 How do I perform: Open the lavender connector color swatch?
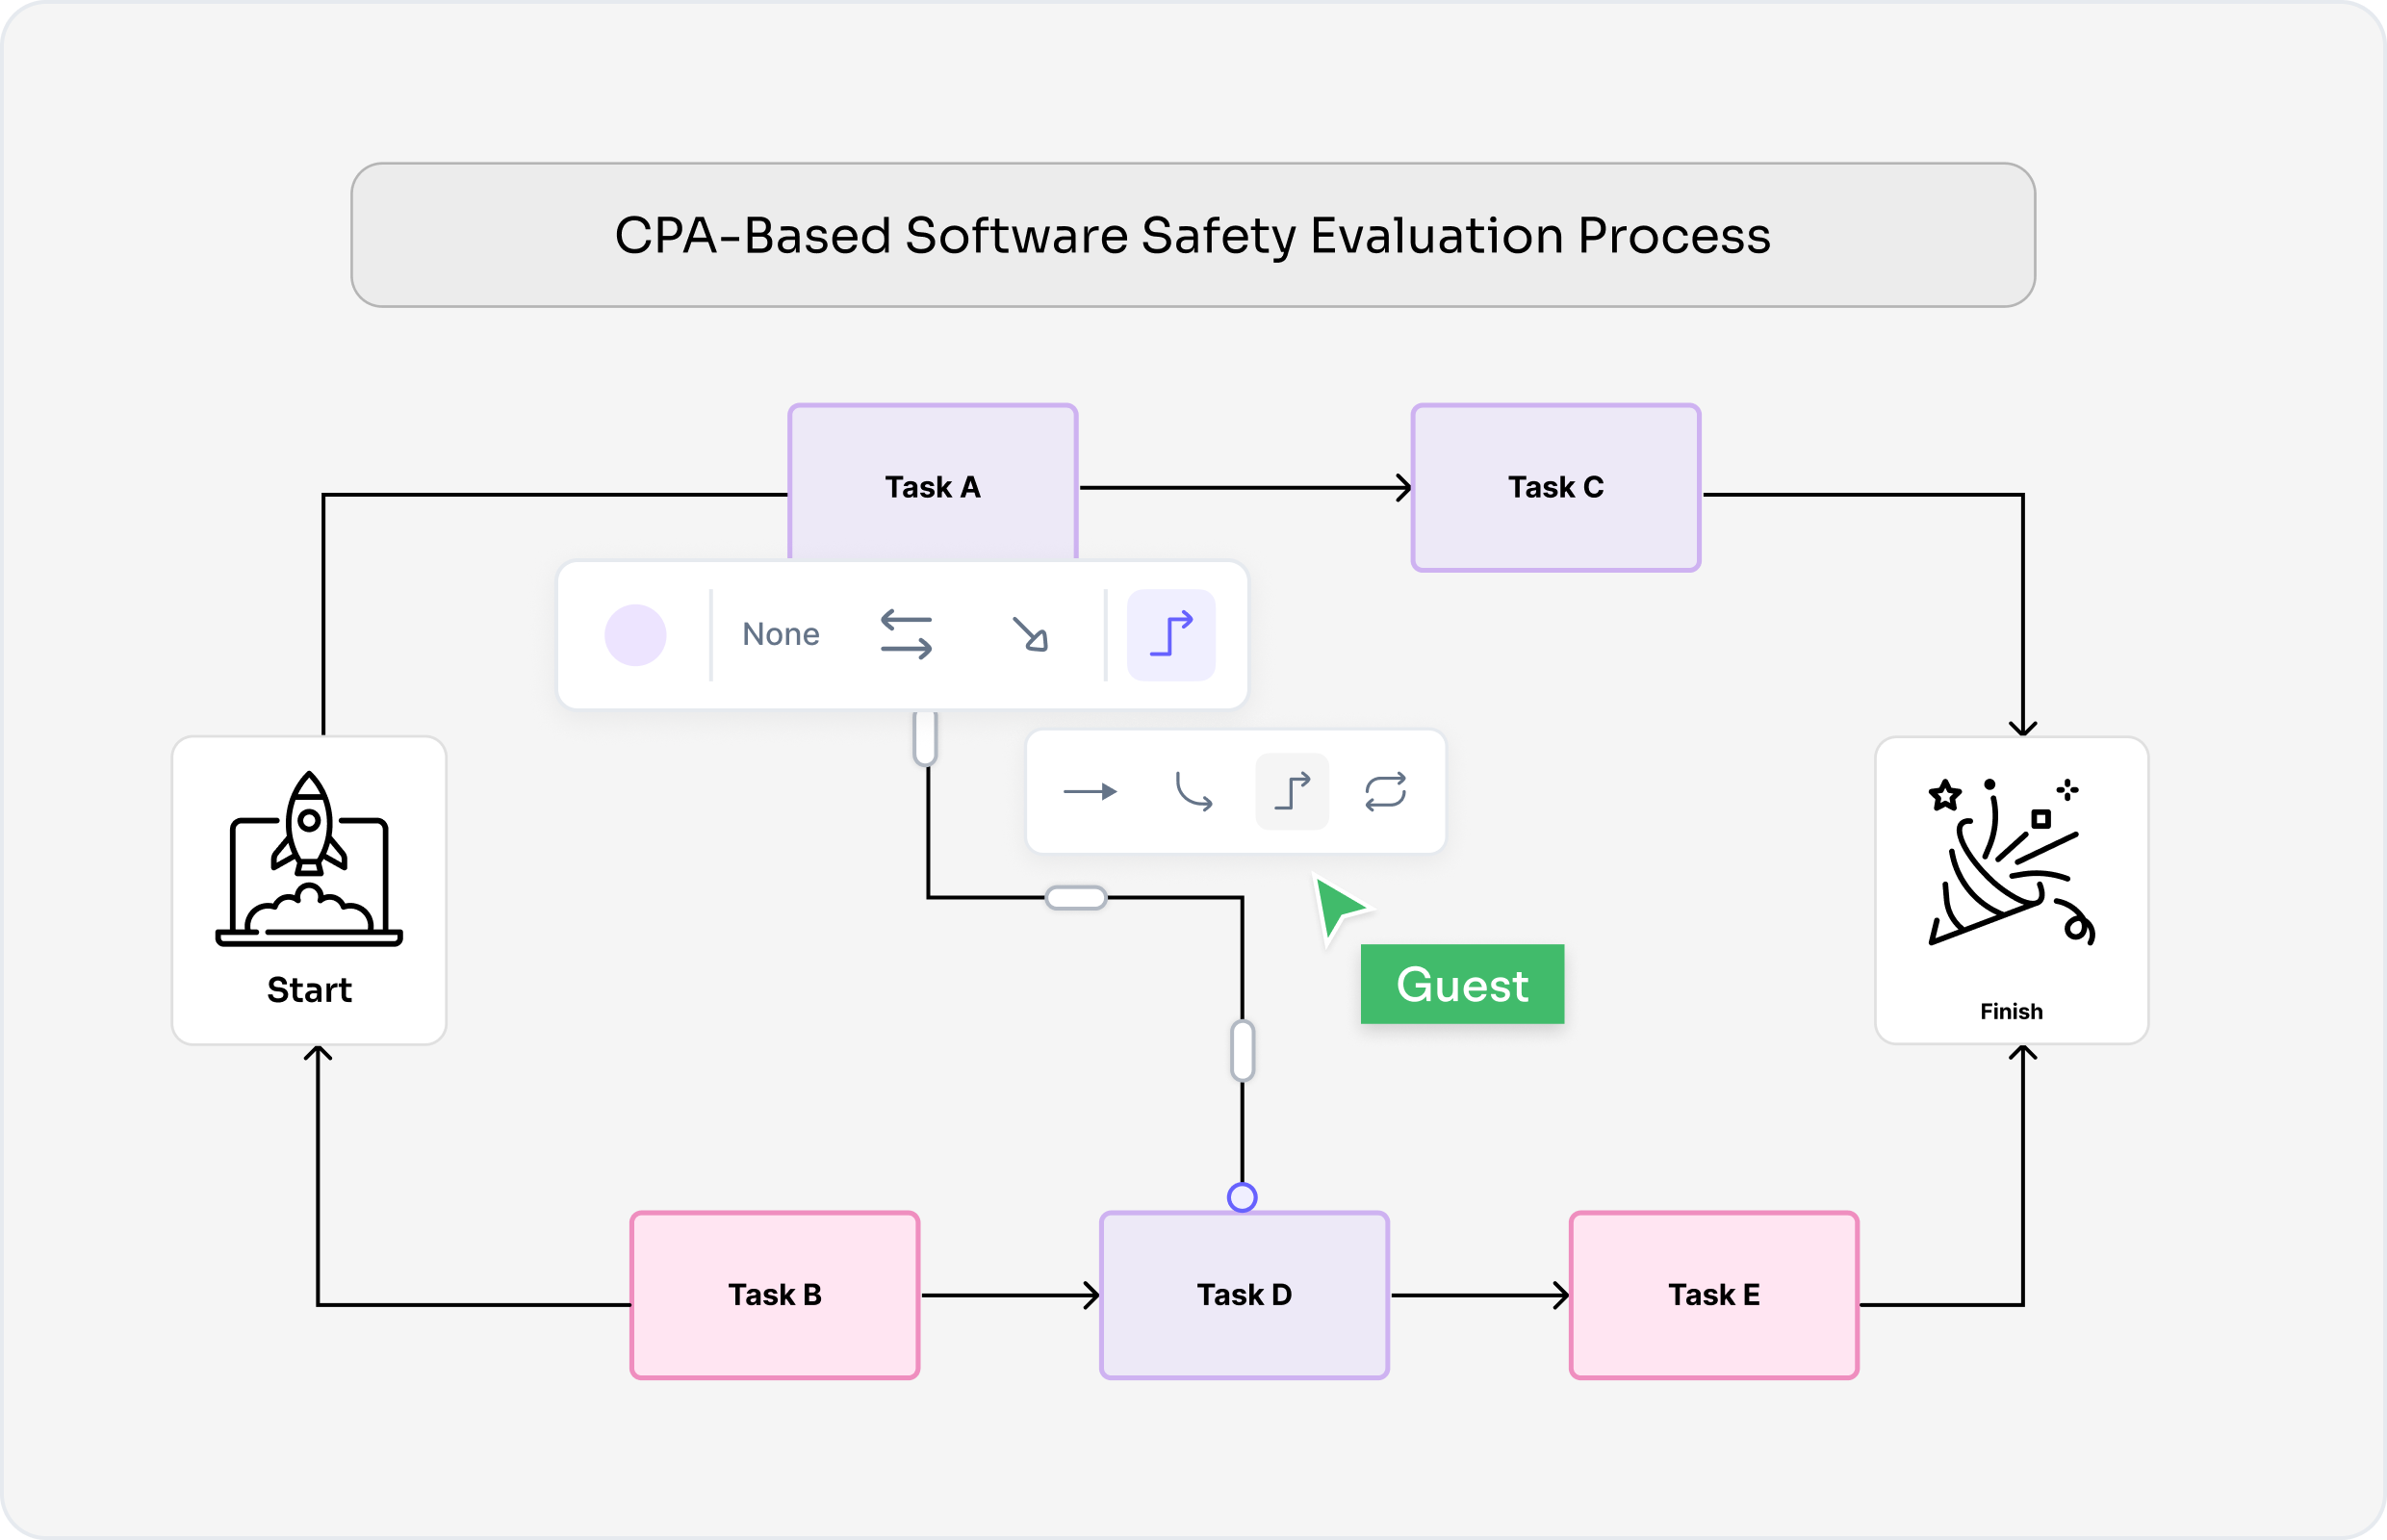click(635, 635)
